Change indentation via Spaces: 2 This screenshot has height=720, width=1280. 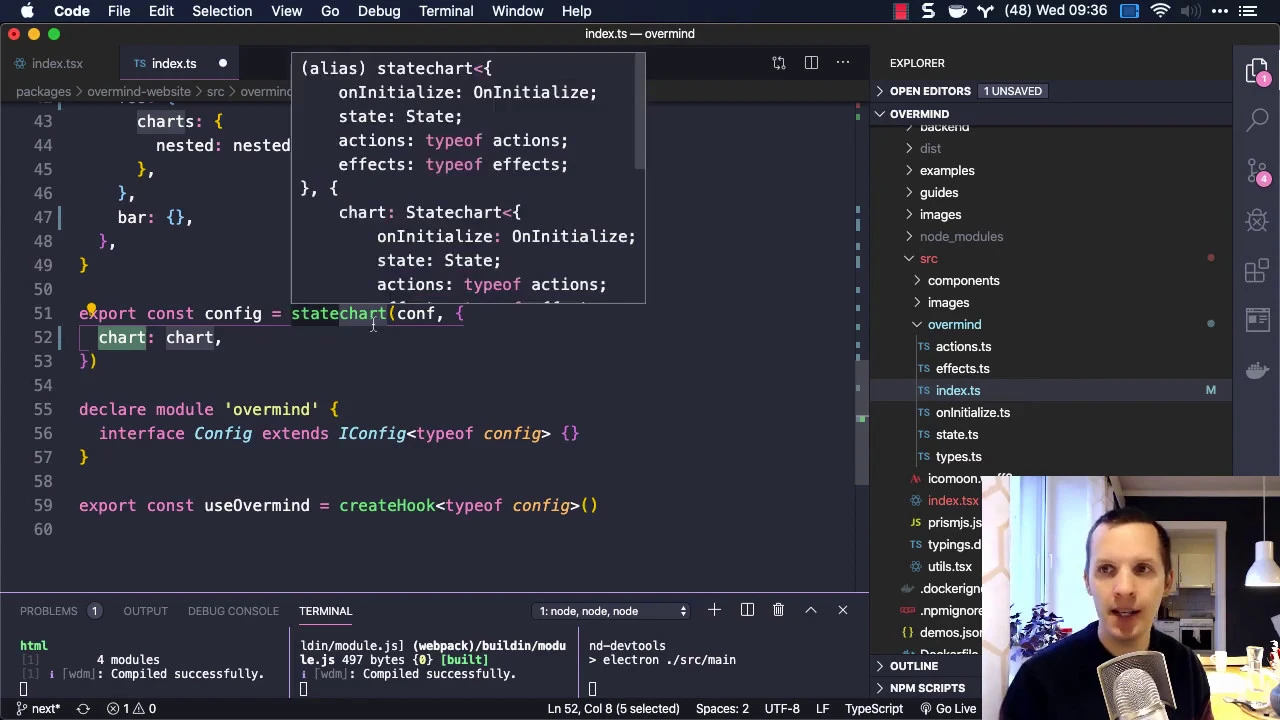pyautogui.click(x=722, y=709)
